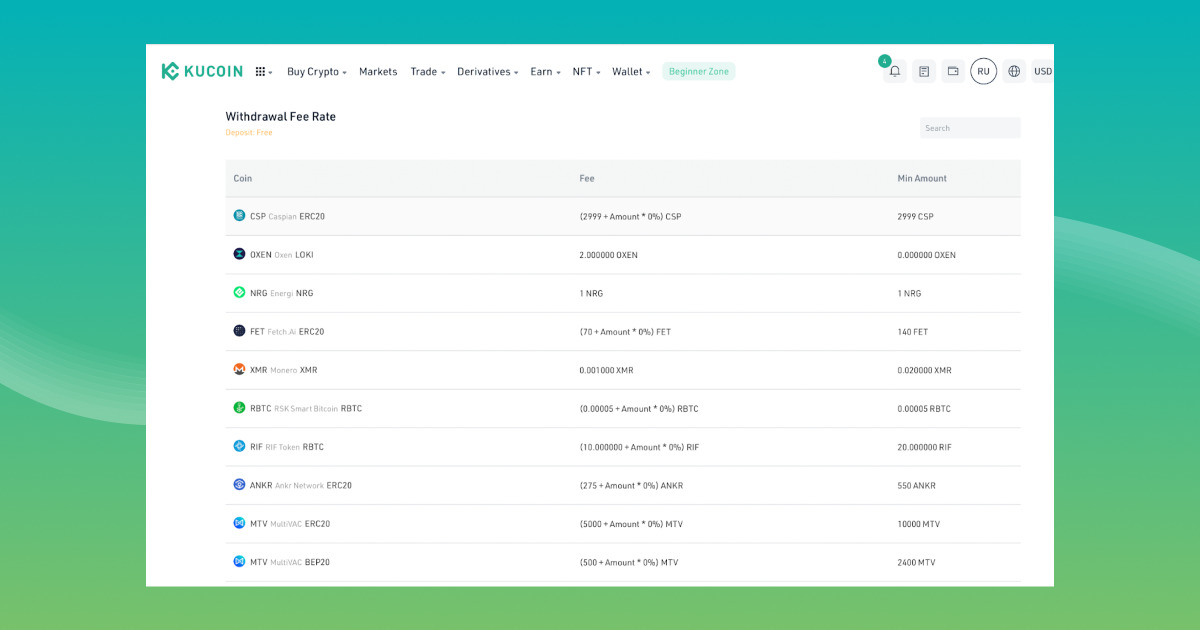Expand the Derivatives dropdown menu
Image resolution: width=1200 pixels, height=630 pixels.
pyautogui.click(x=487, y=72)
